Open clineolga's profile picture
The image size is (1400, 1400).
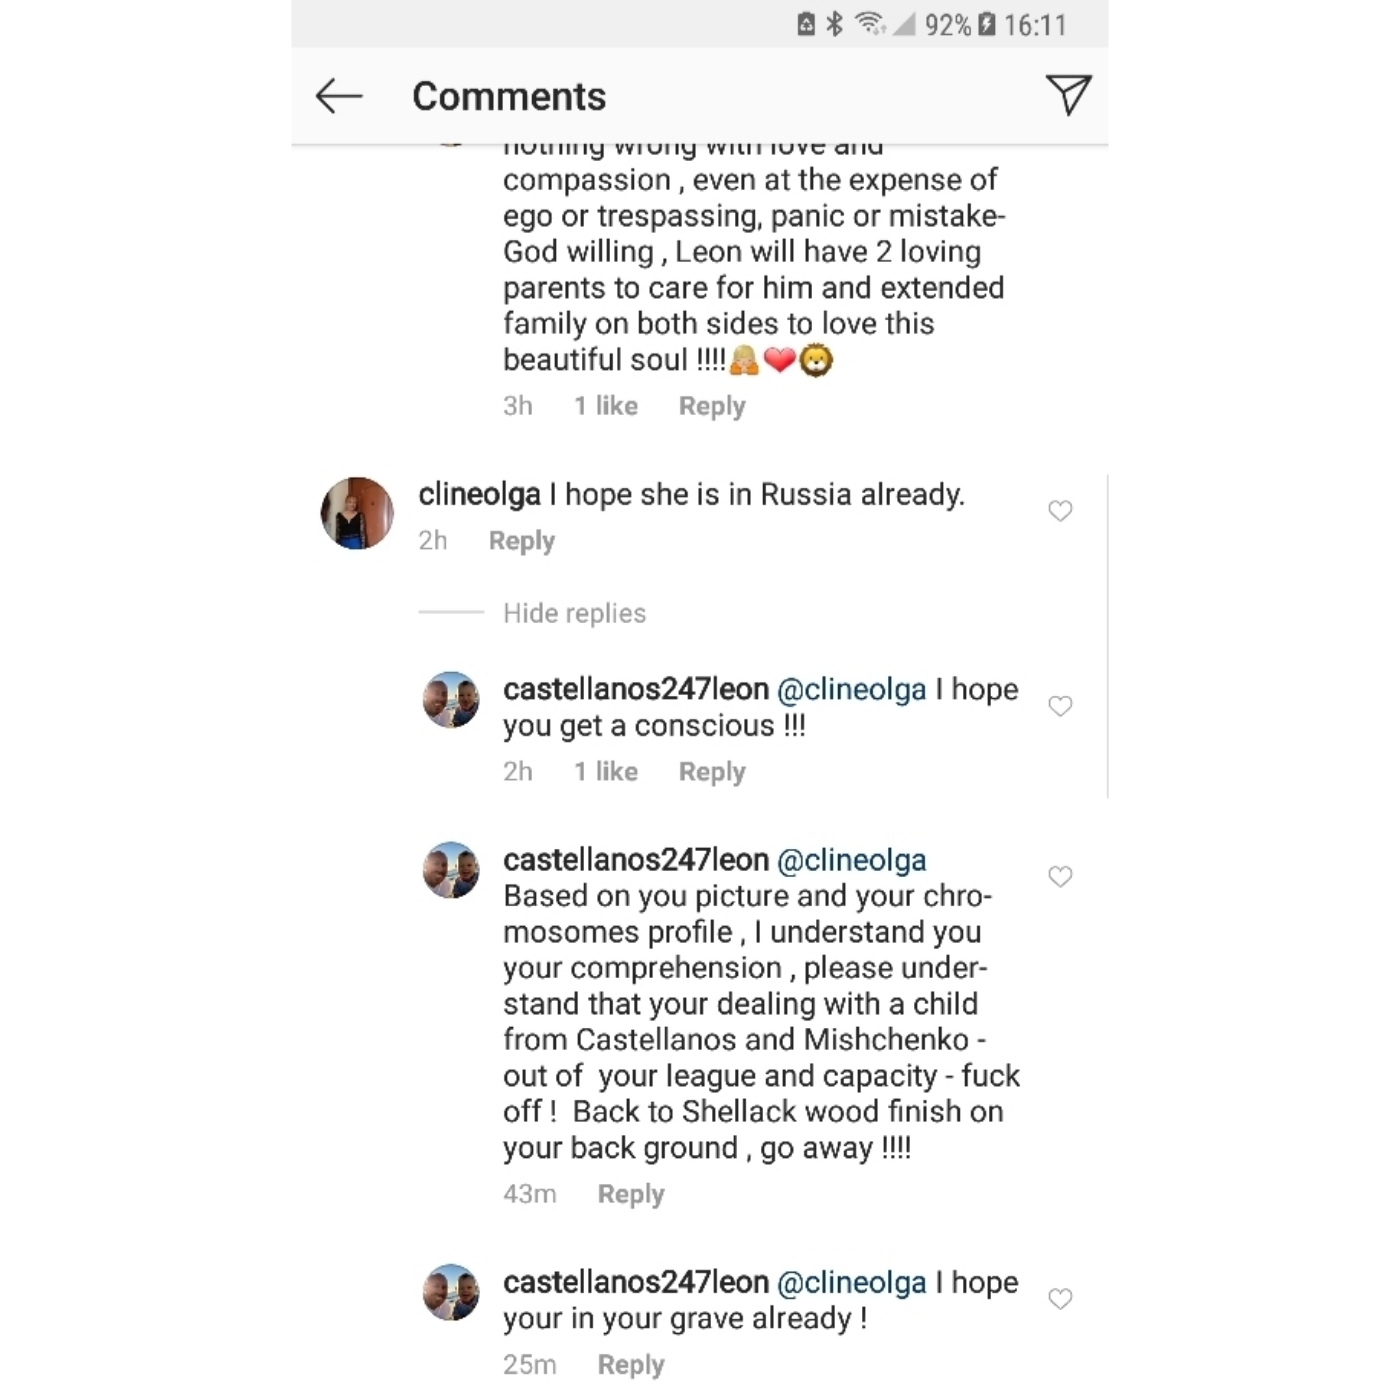tap(357, 513)
